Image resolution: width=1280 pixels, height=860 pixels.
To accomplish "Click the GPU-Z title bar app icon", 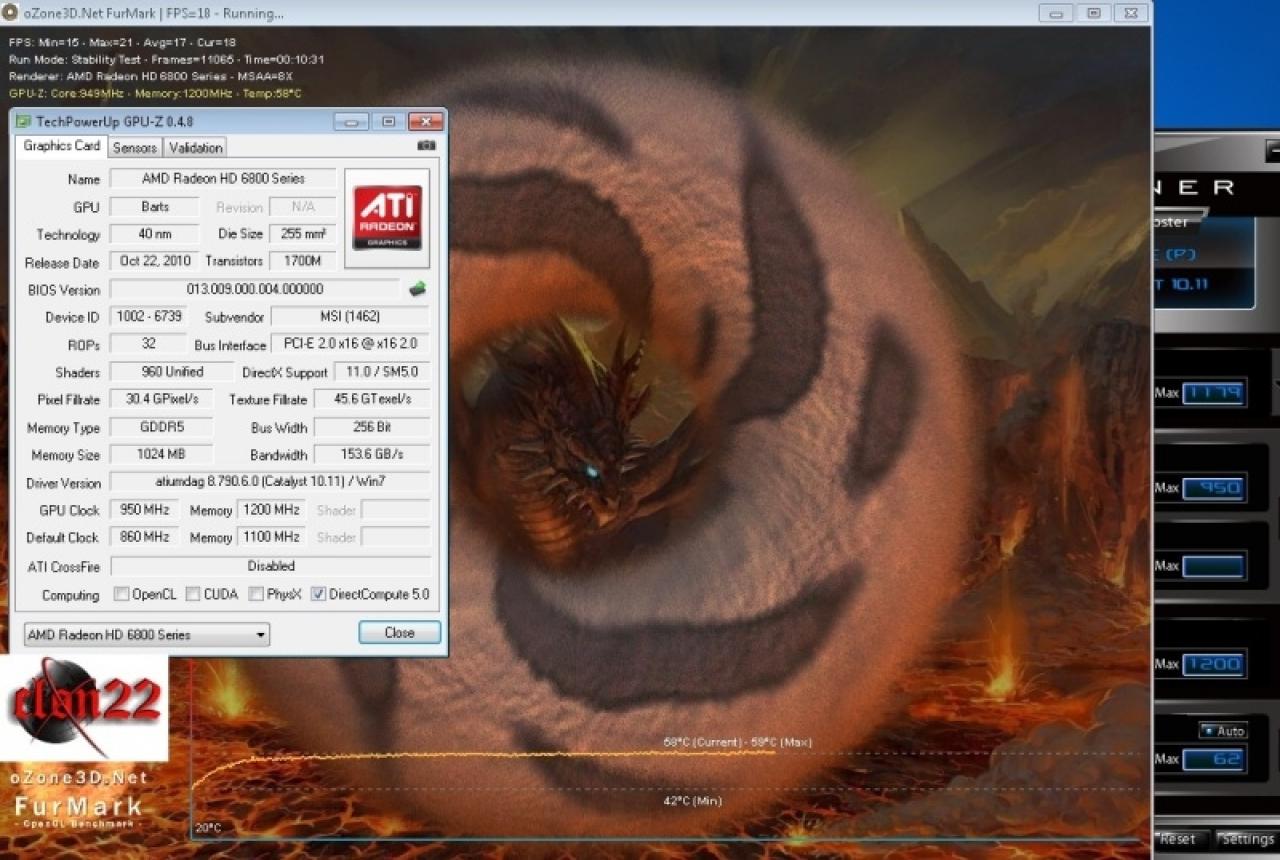I will tap(23, 121).
